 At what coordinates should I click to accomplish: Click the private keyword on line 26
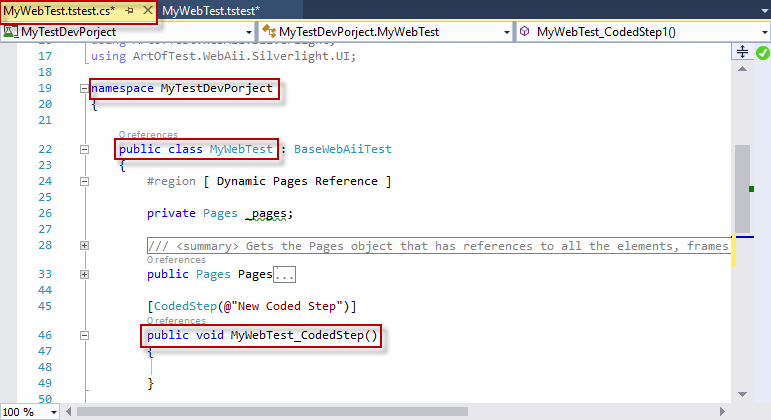(171, 213)
